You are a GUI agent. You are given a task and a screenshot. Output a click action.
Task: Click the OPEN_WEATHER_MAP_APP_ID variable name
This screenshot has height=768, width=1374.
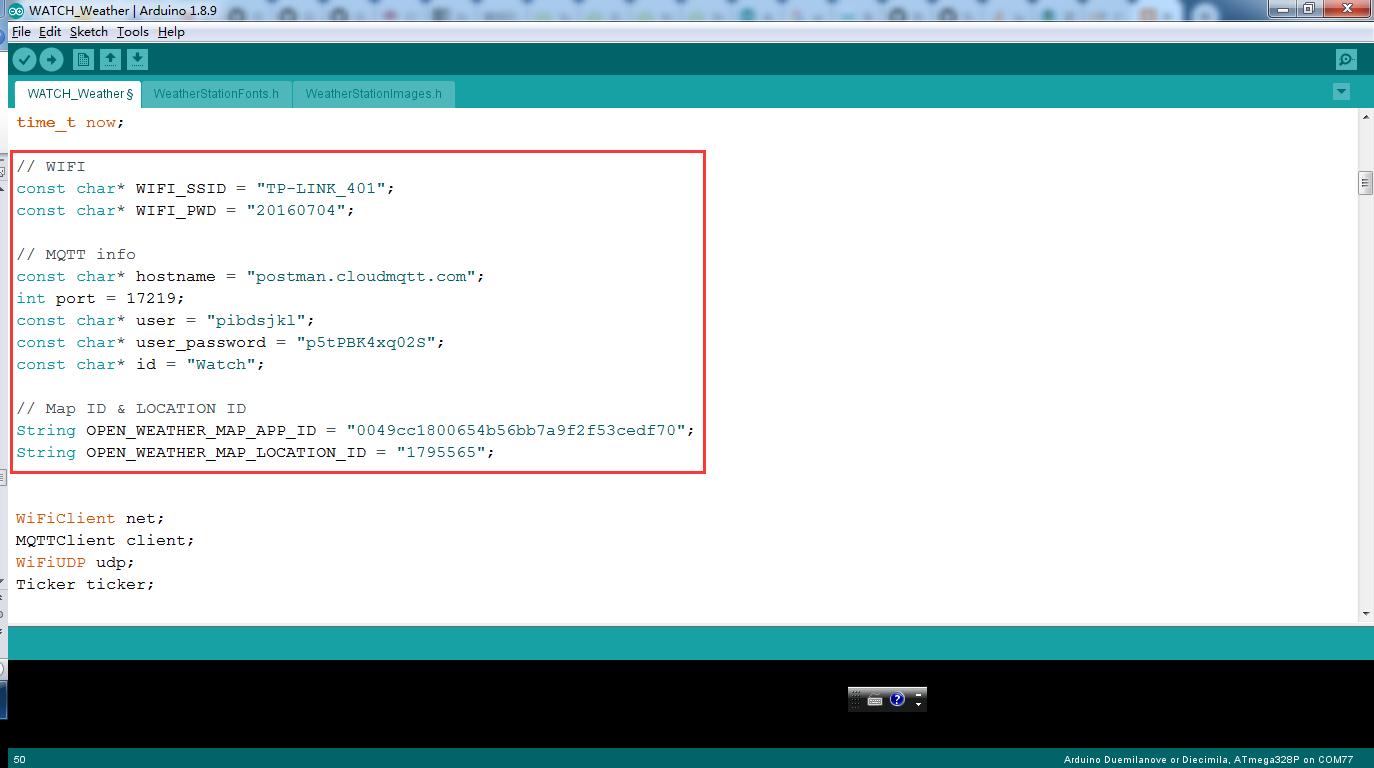pos(201,430)
